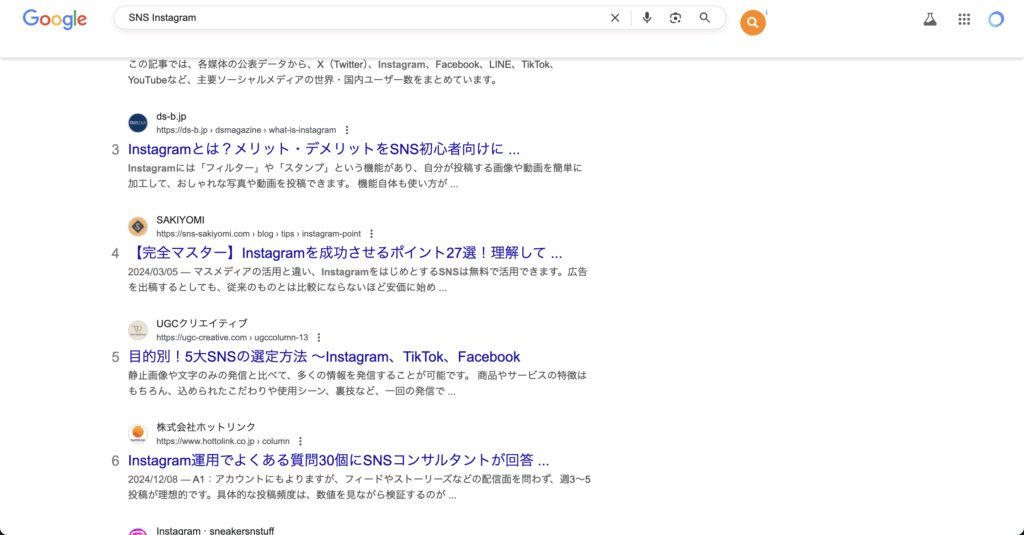This screenshot has height=535, width=1024.
Task: Click the 株式会社ホットリンク site name
Action: 206,427
